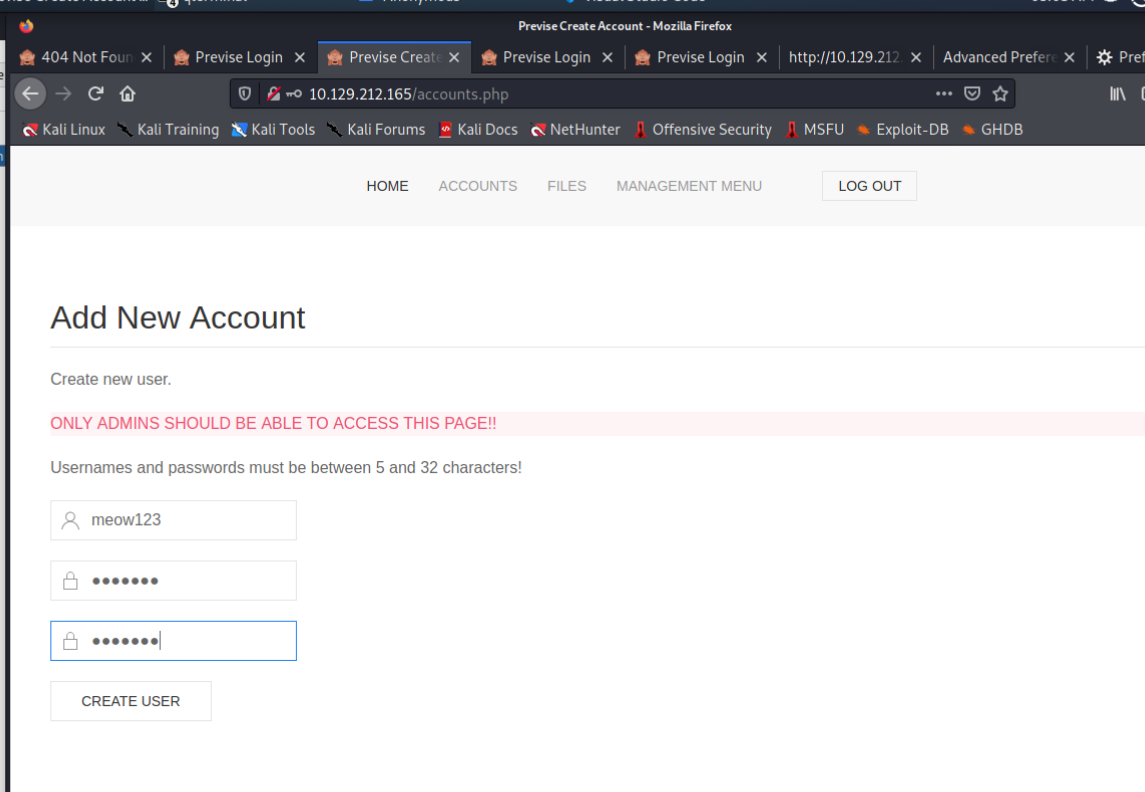
Task: Open page actions three-dot menu
Action: point(944,94)
